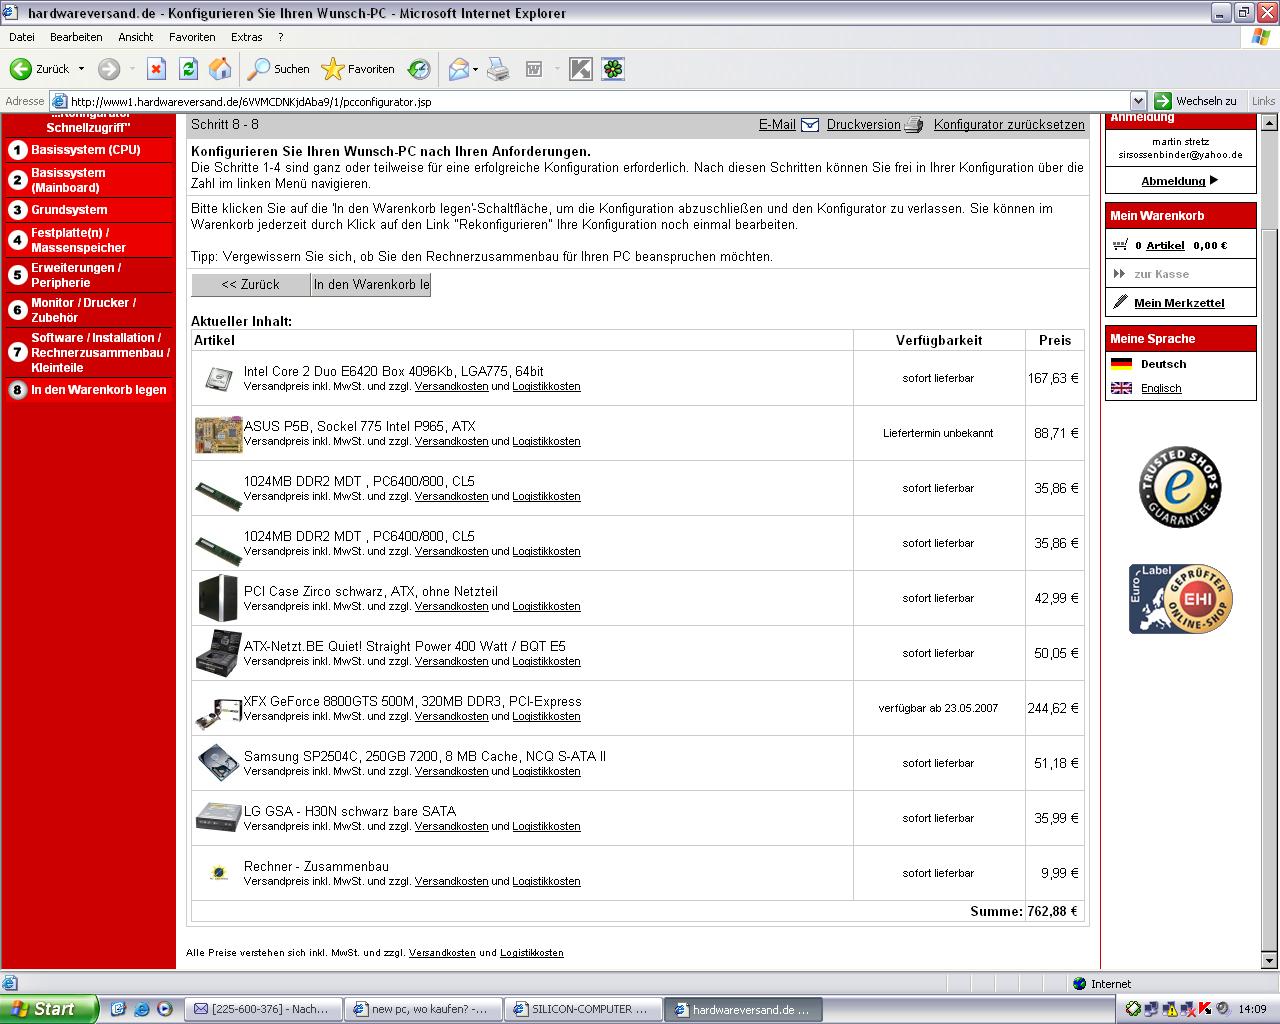Click the Abmeldung link
Image resolution: width=1280 pixels, height=1024 pixels.
pyautogui.click(x=1173, y=181)
